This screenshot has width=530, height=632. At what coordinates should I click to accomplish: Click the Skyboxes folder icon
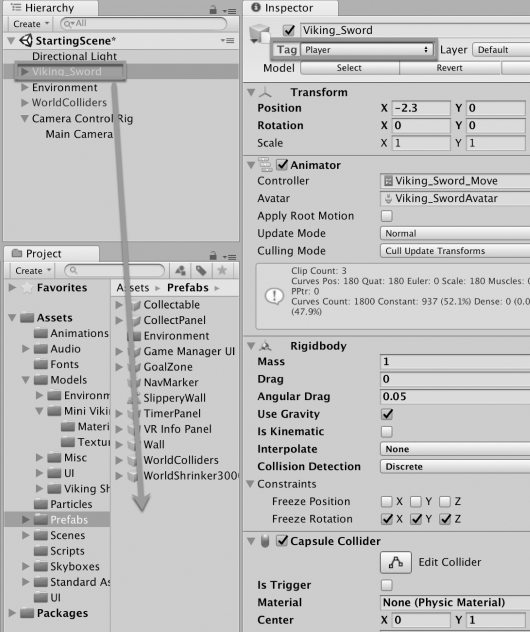(41, 566)
